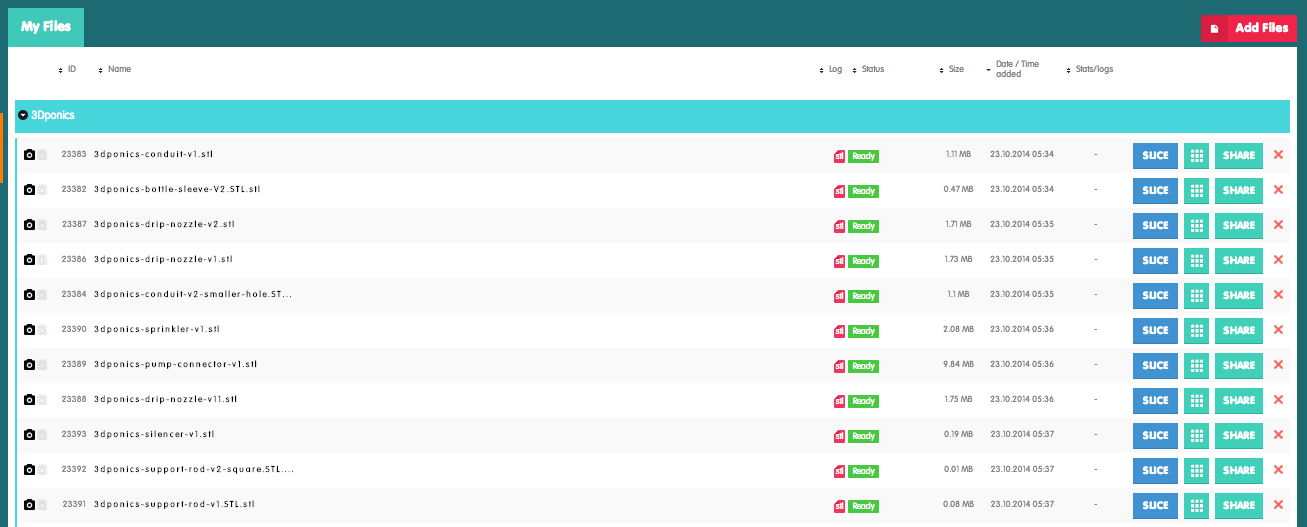The height and width of the screenshot is (527, 1307).
Task: Click the grid icon for 3dponics-sprinkler-v1.stl
Action: pyautogui.click(x=1196, y=331)
